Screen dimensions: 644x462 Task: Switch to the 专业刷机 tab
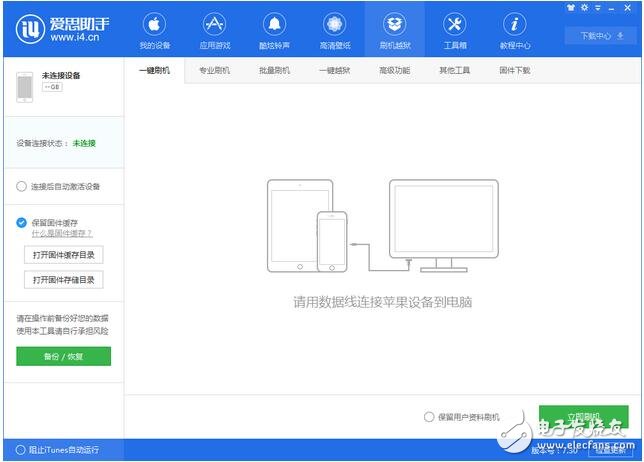pyautogui.click(x=214, y=70)
